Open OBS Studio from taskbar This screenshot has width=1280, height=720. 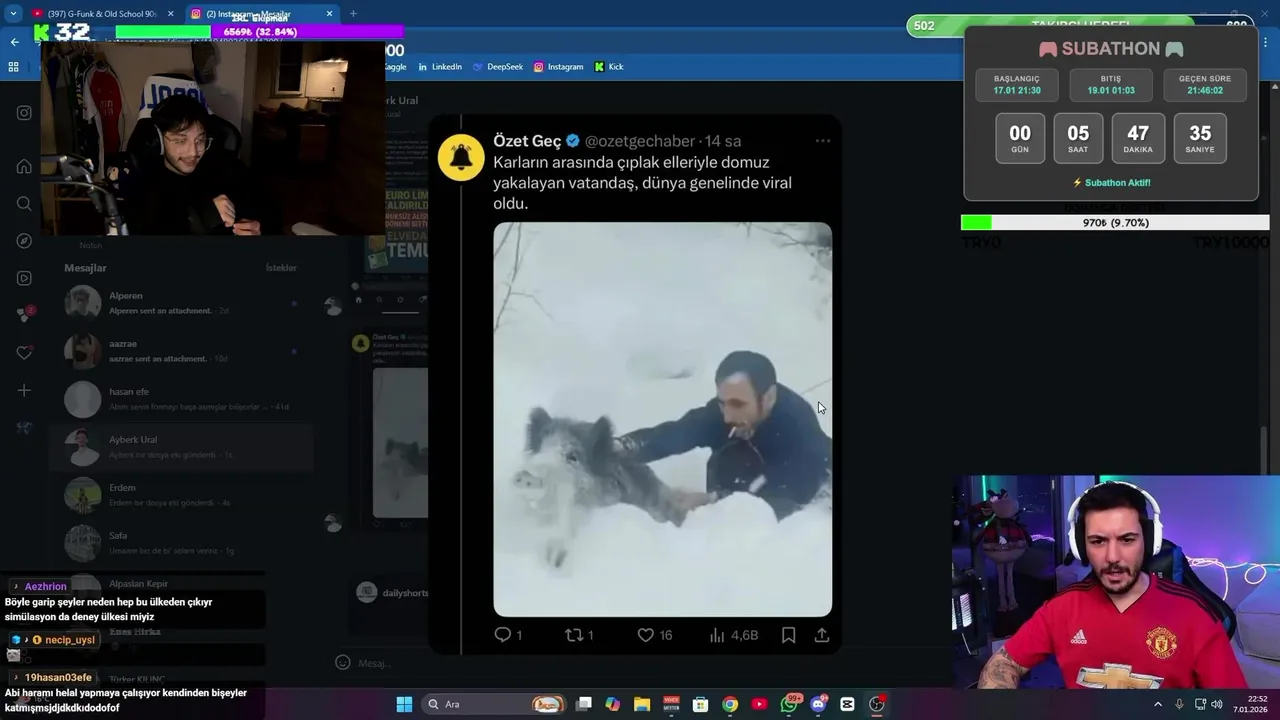pyautogui.click(x=877, y=704)
